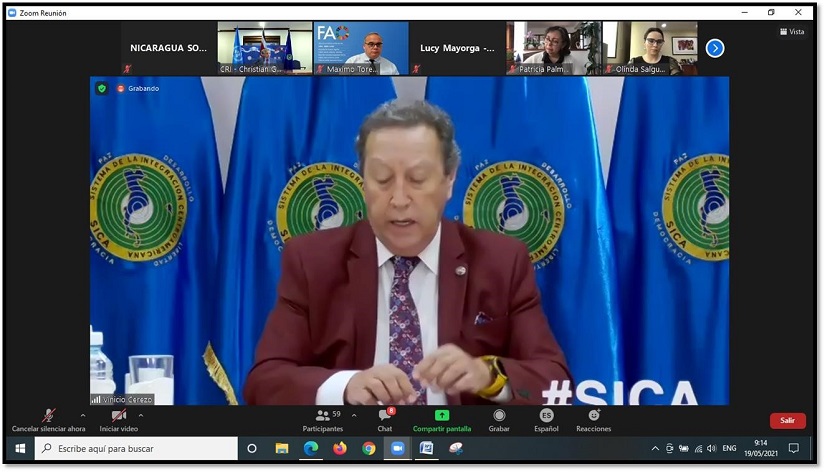825x472 pixels.
Task: Open Firefox from taskbar
Action: pyautogui.click(x=340, y=448)
